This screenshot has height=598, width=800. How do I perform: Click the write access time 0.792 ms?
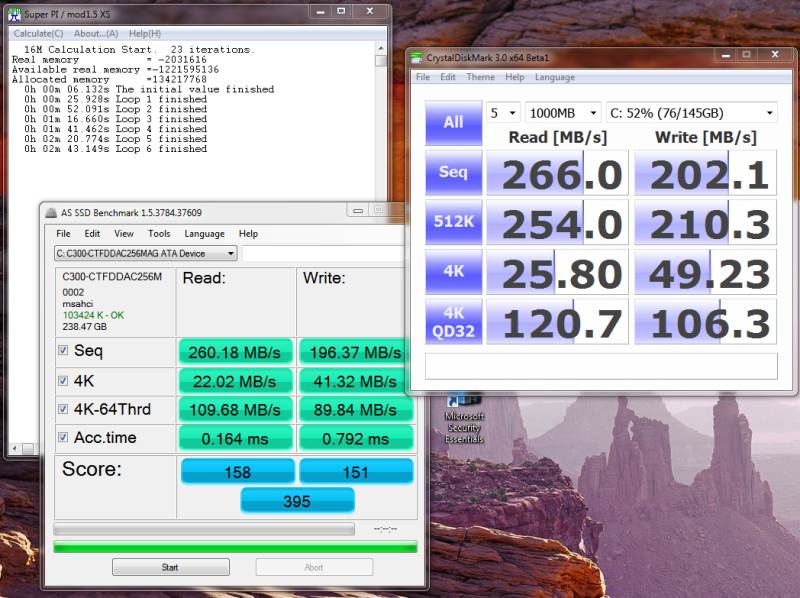pos(355,438)
